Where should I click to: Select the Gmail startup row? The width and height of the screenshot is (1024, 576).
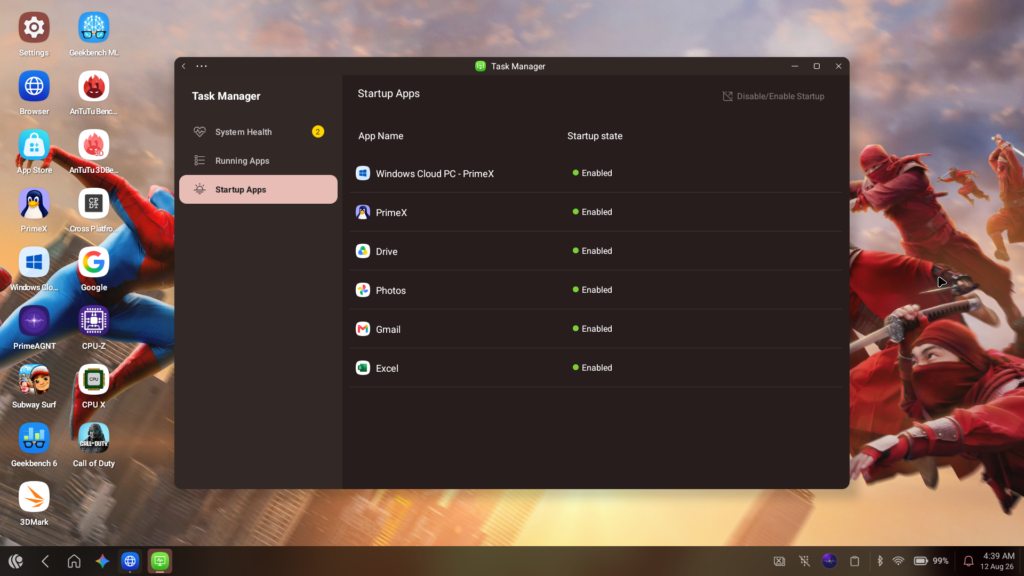596,329
